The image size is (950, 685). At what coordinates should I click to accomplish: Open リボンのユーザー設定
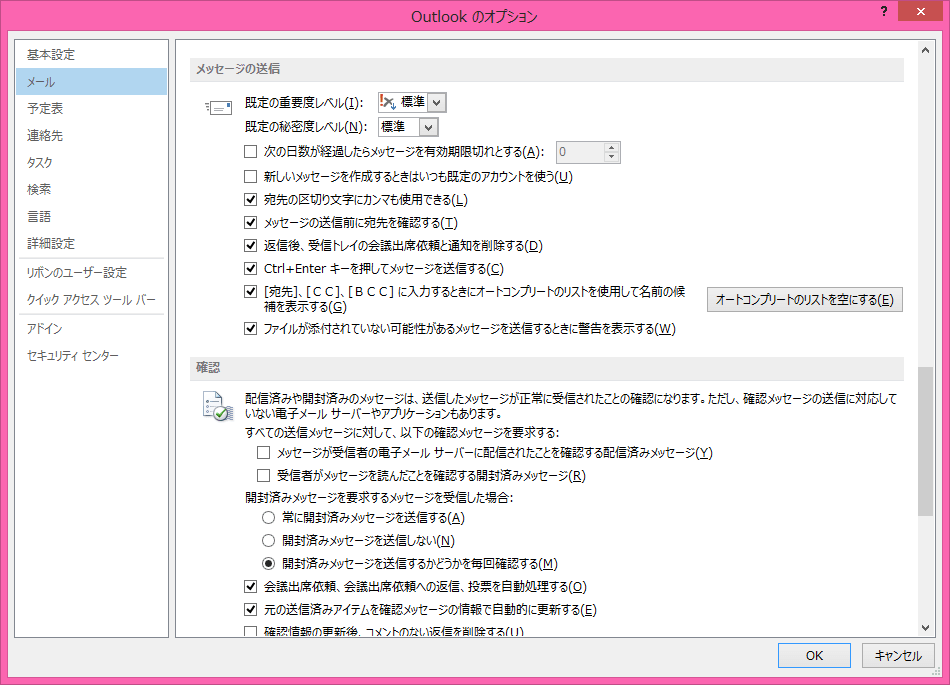(91, 273)
